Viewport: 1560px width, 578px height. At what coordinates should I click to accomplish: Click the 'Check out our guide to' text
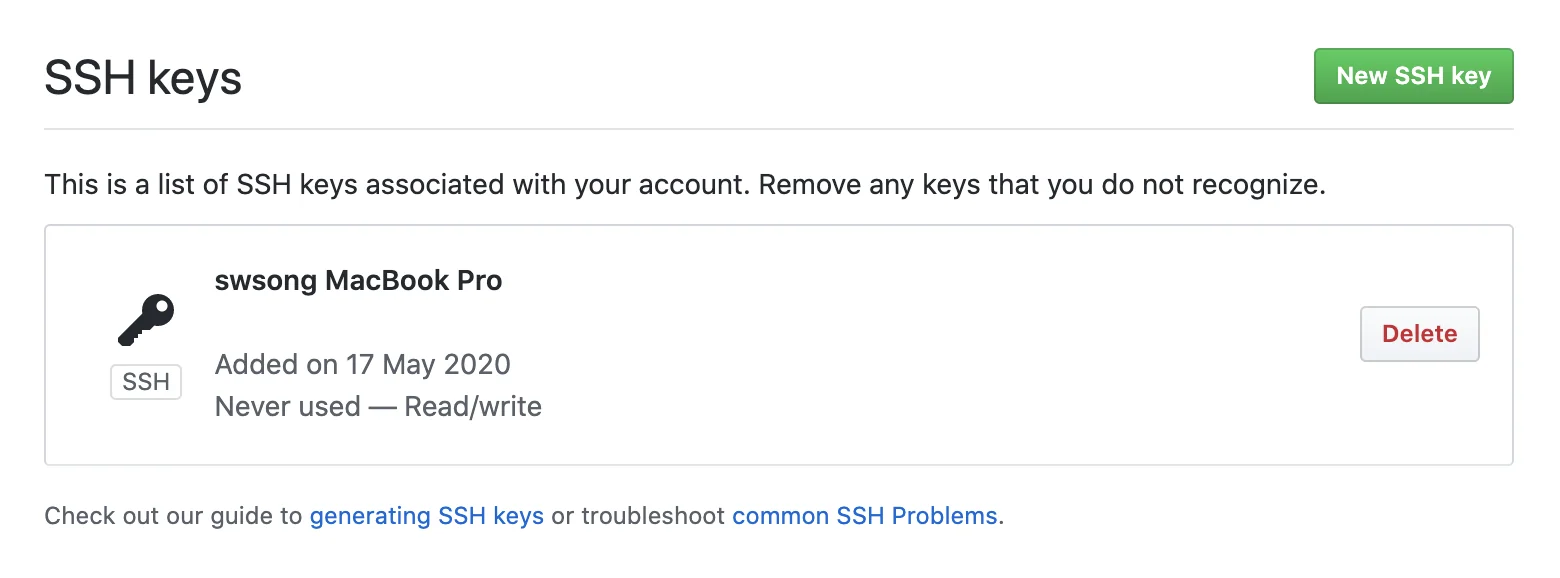pos(173,516)
